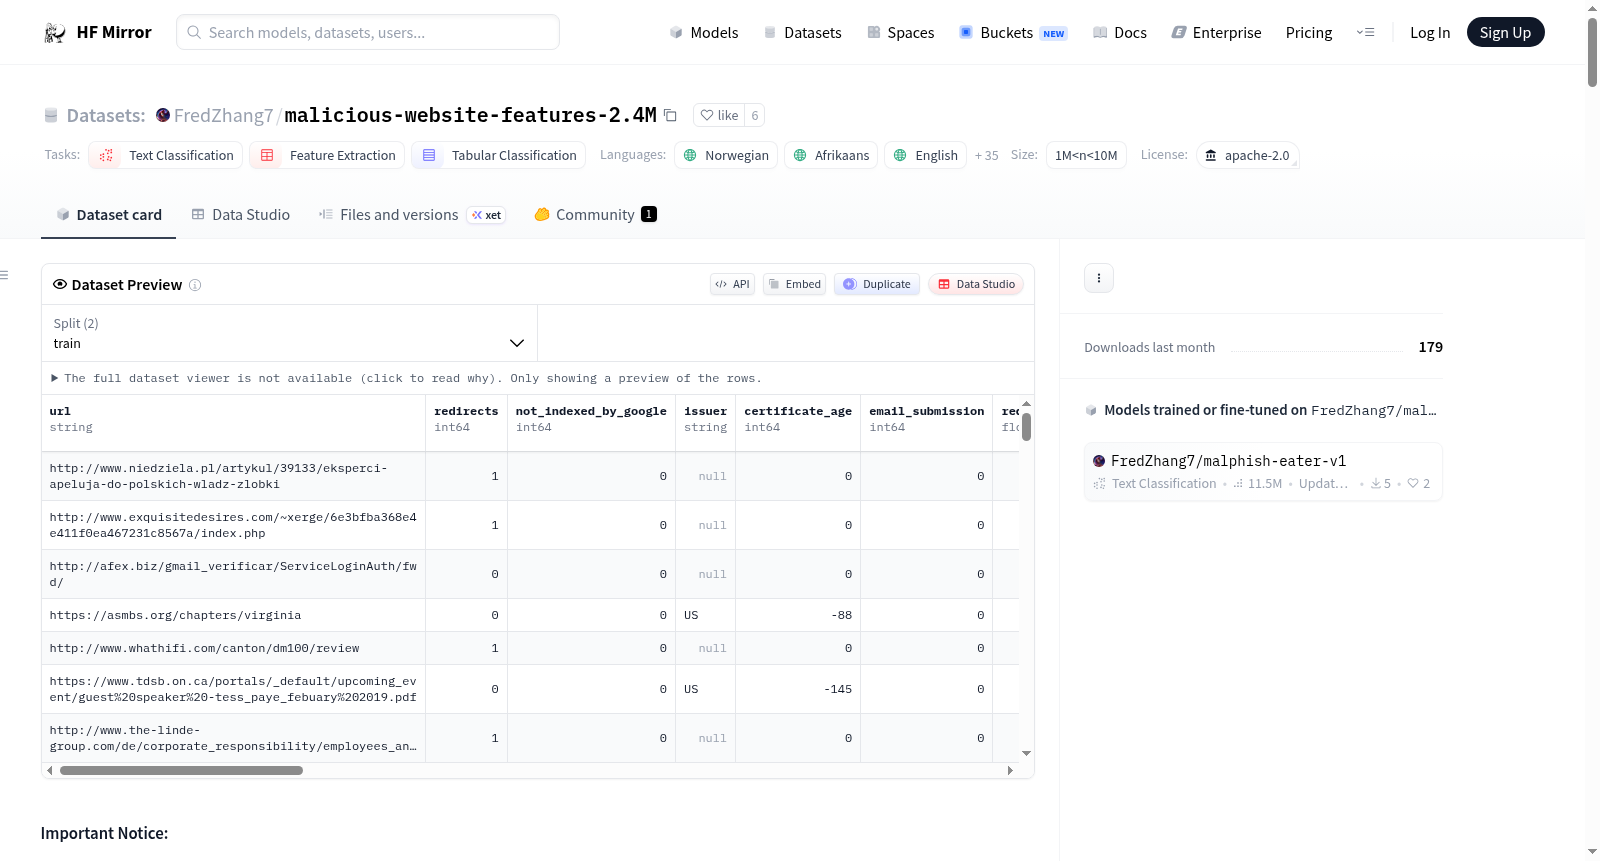
Task: Open the three-dot options menu
Action: click(x=1099, y=278)
